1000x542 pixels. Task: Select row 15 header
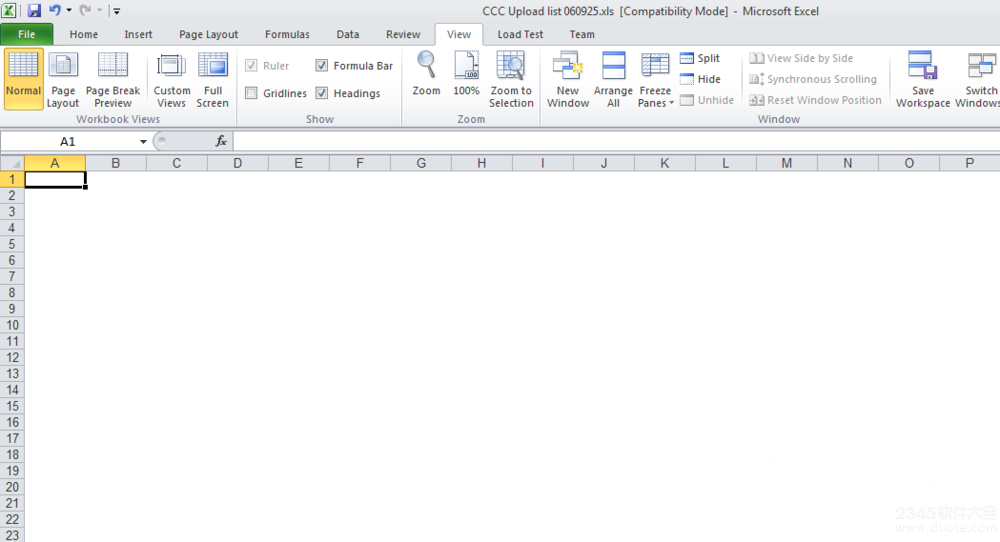click(x=12, y=406)
